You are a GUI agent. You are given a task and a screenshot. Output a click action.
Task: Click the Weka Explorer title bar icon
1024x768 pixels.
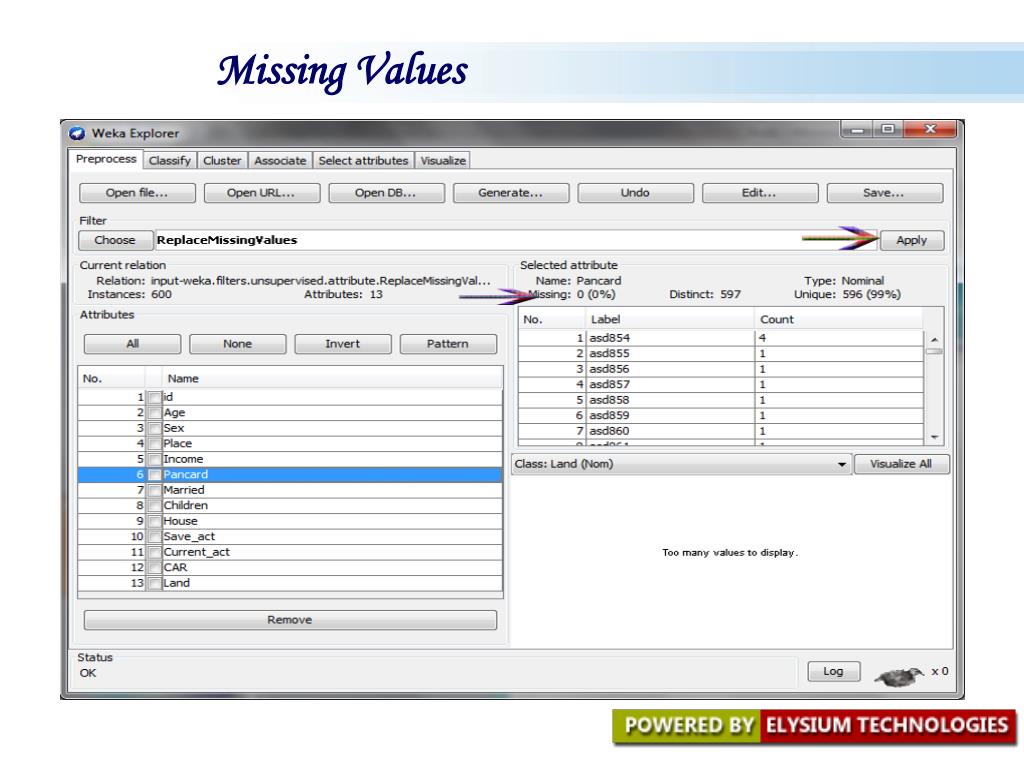(77, 133)
